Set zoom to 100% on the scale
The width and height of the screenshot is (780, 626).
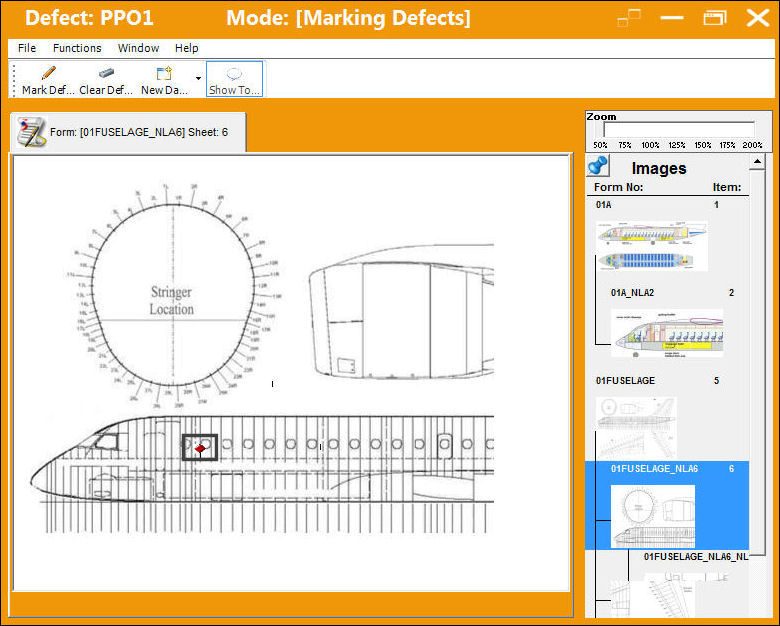pos(650,145)
